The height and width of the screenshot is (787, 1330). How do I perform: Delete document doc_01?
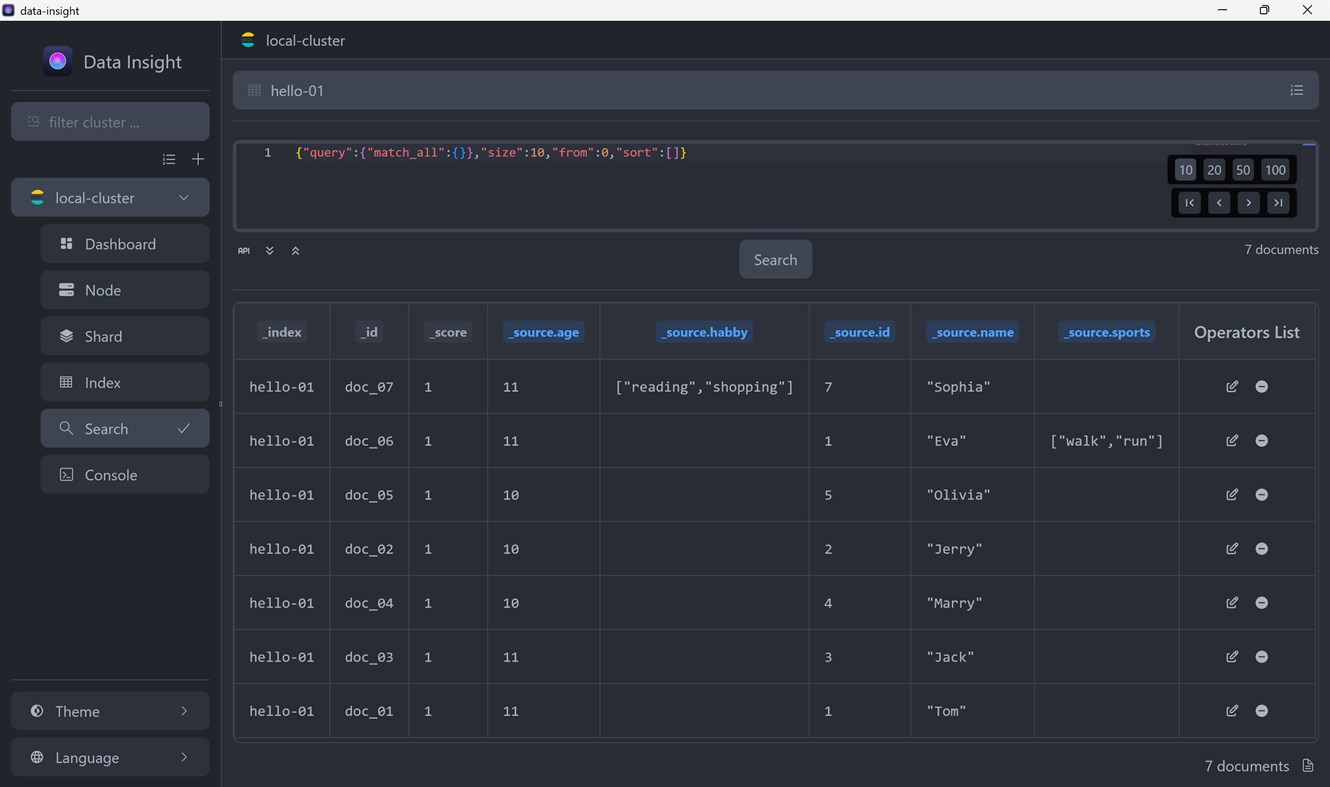(1262, 710)
